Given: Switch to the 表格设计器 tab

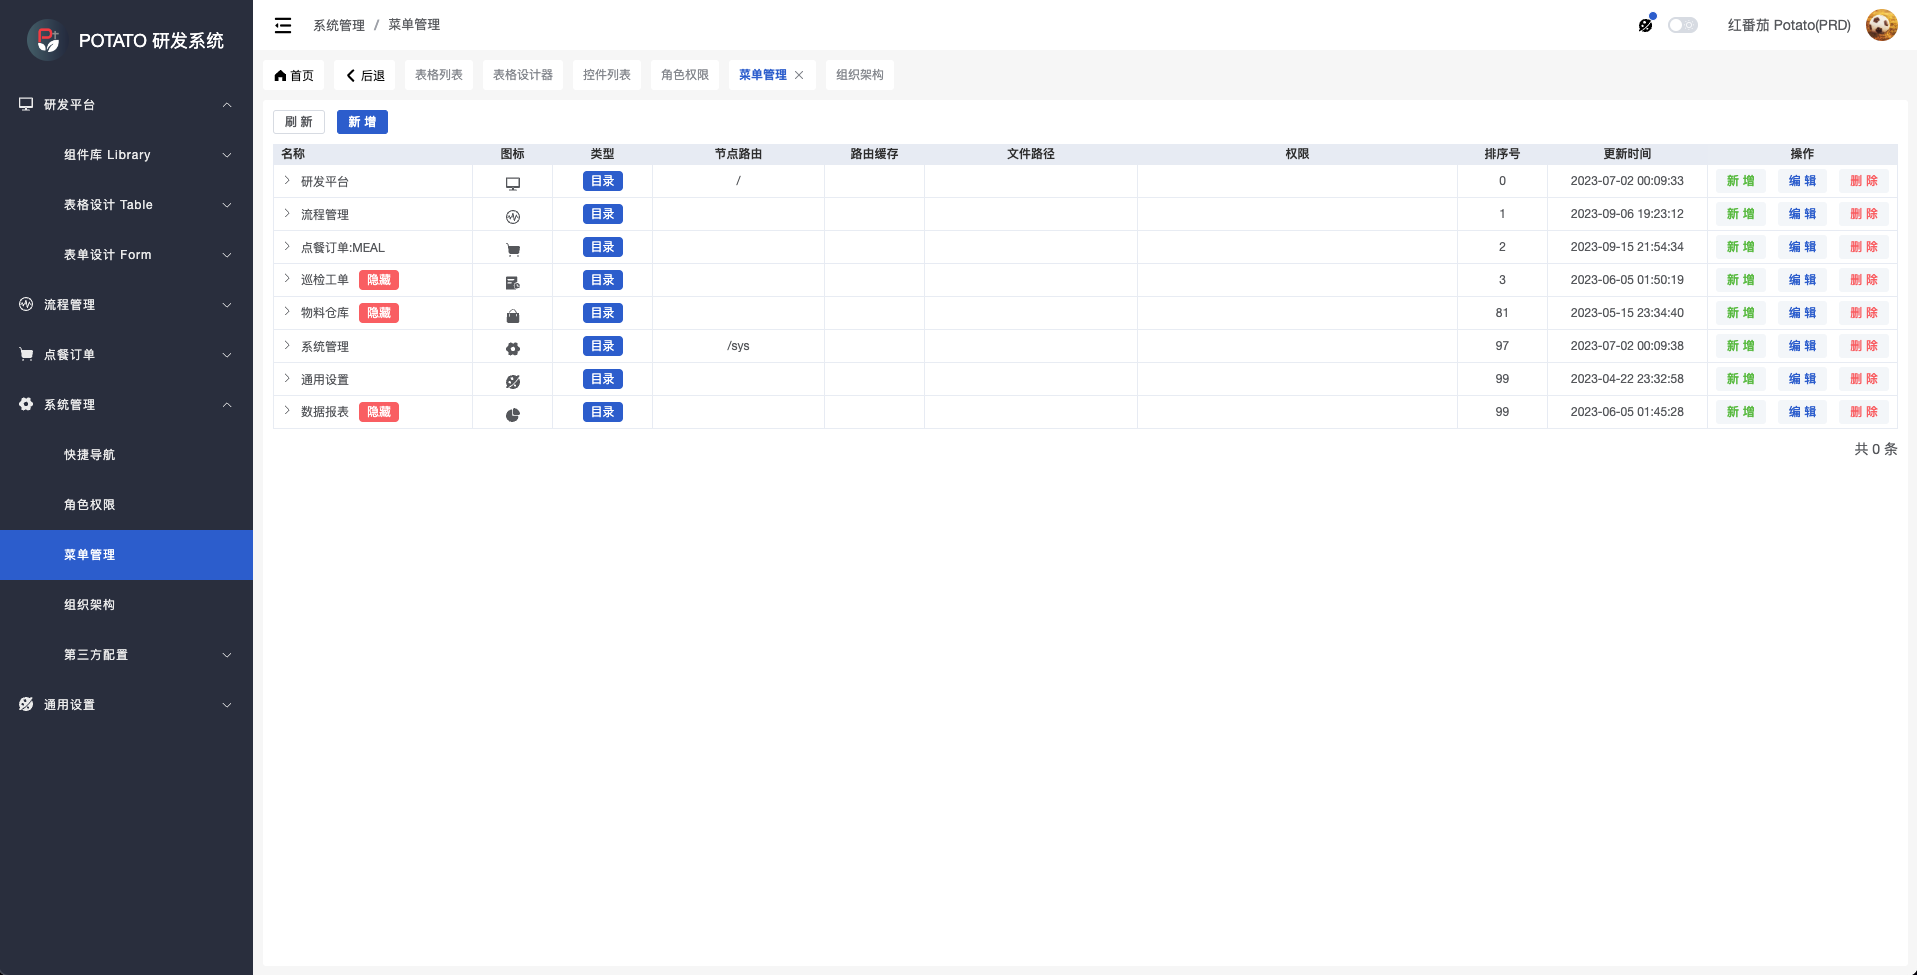Looking at the screenshot, I should tap(523, 75).
